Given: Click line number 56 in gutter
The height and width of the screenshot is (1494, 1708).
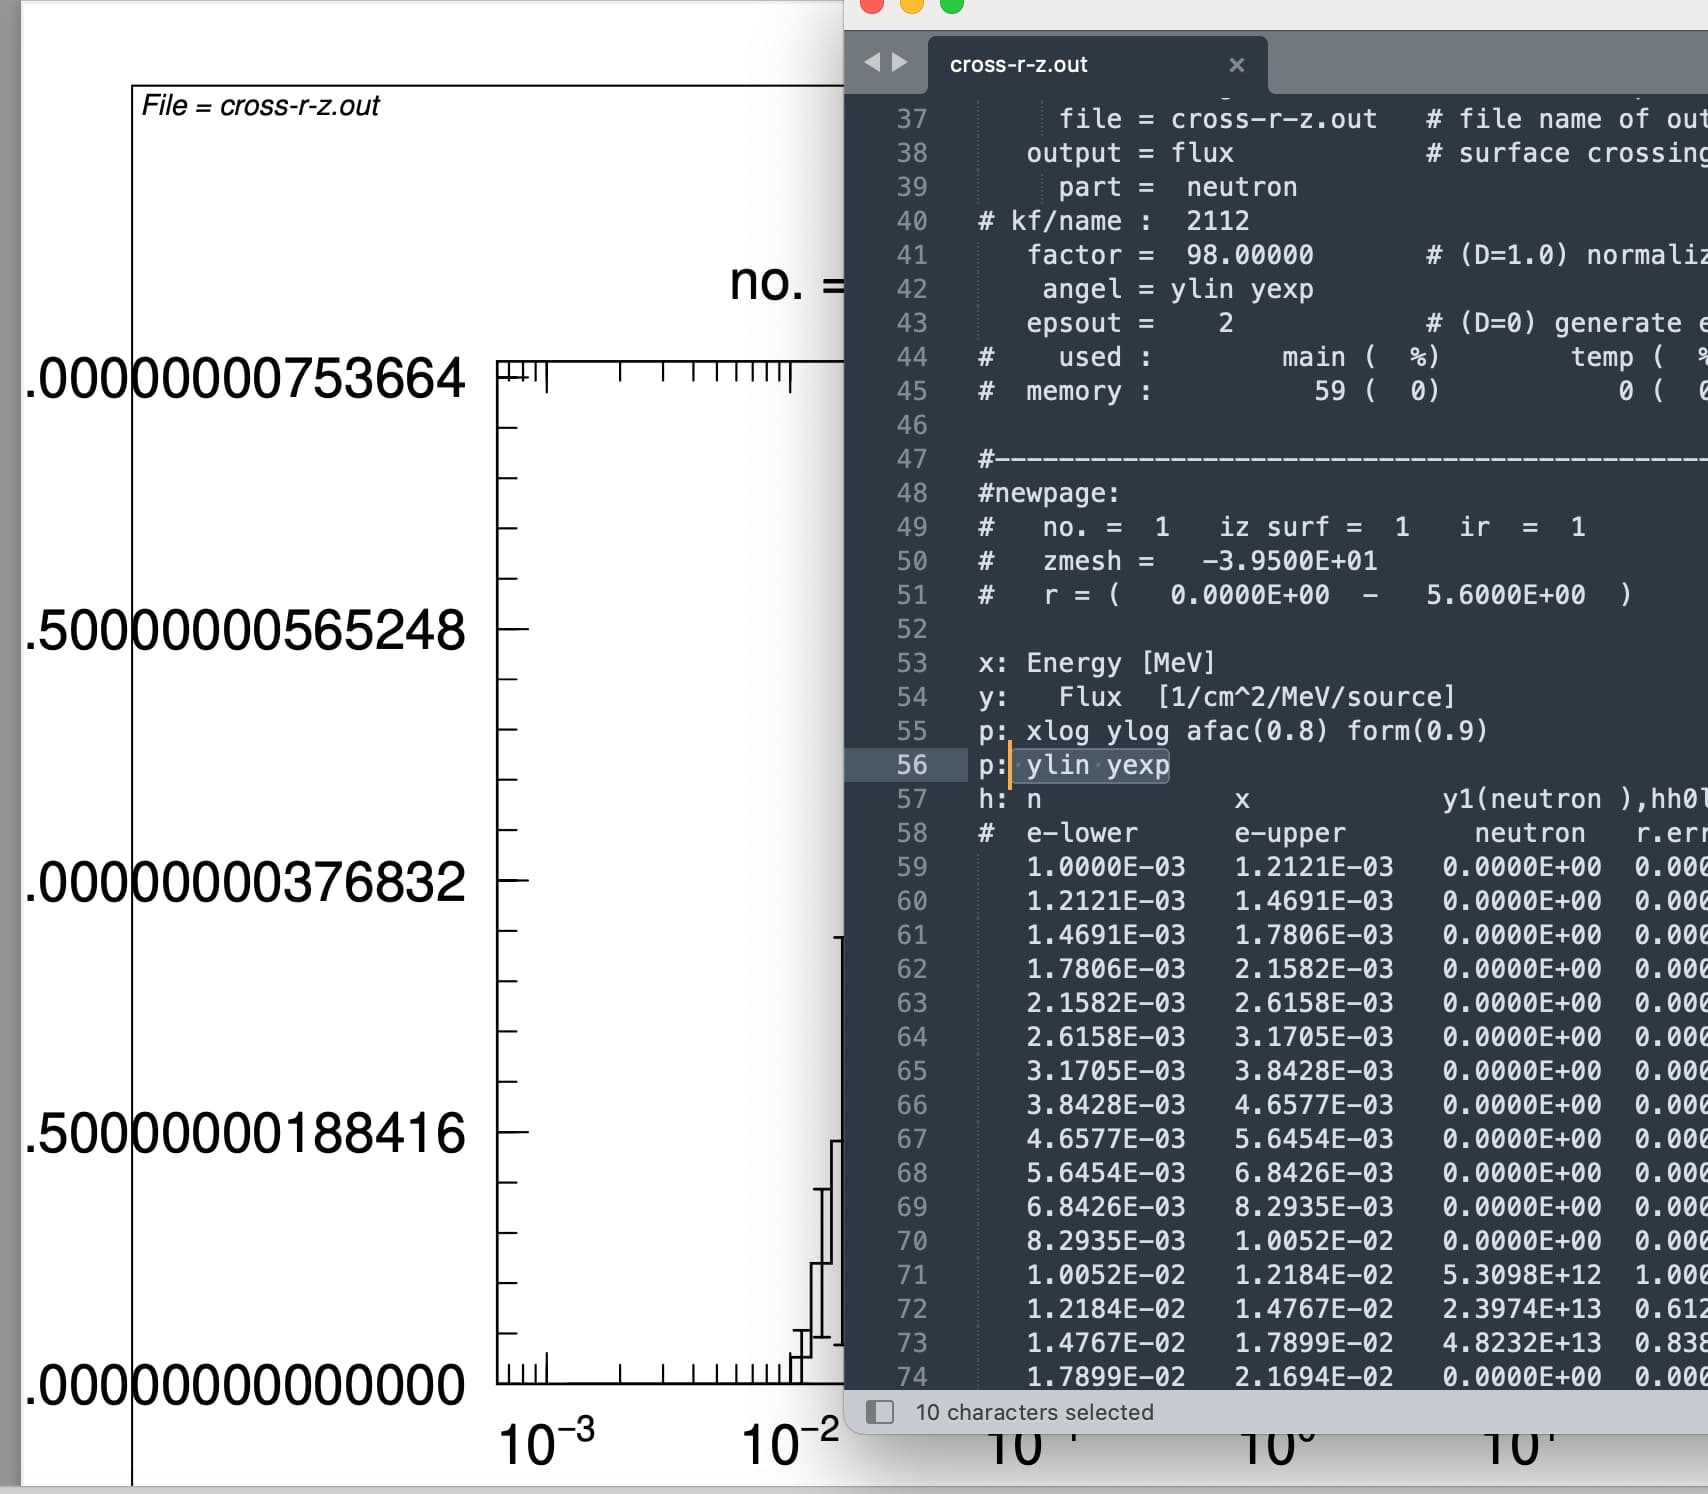Looking at the screenshot, I should (911, 765).
